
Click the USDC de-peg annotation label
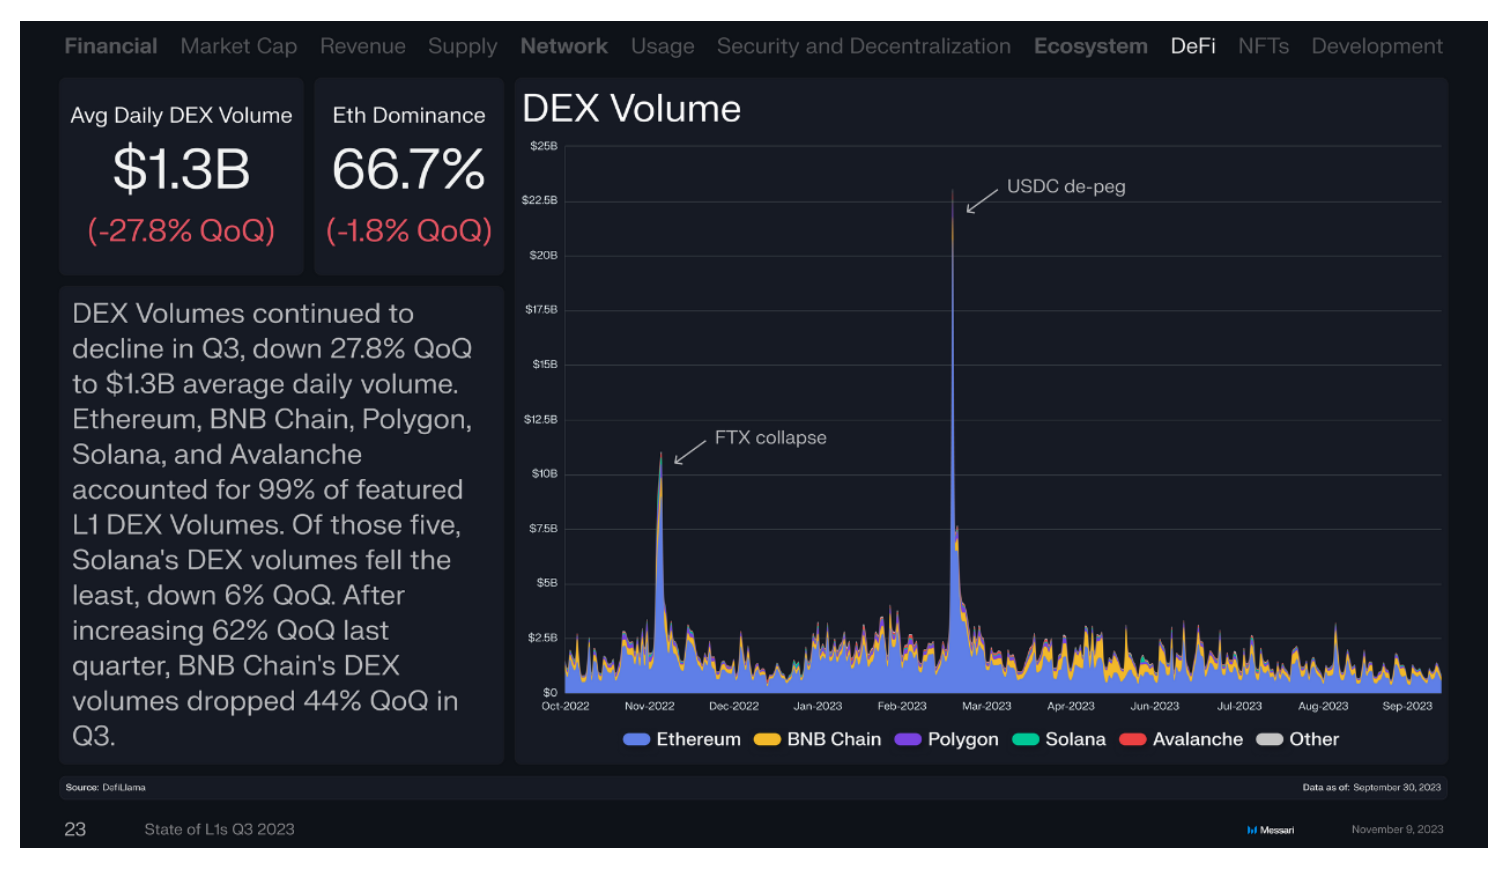click(x=1066, y=187)
